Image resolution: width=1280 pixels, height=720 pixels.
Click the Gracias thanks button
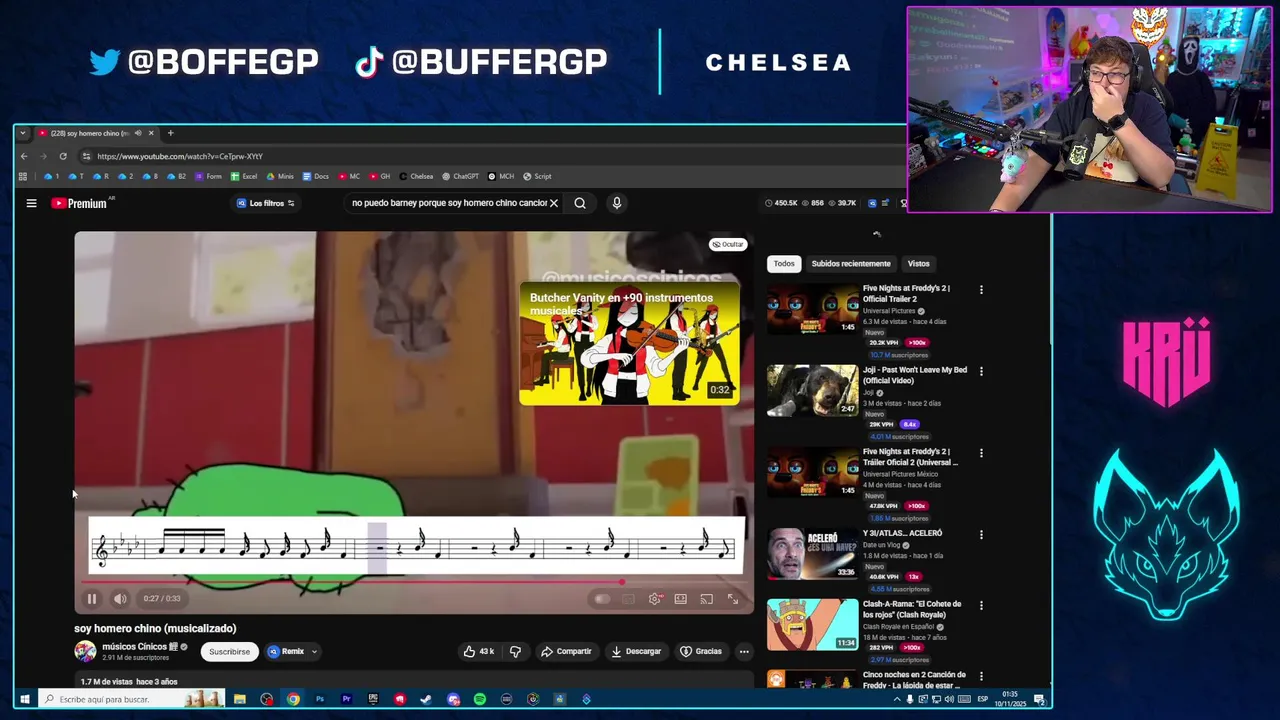700,652
